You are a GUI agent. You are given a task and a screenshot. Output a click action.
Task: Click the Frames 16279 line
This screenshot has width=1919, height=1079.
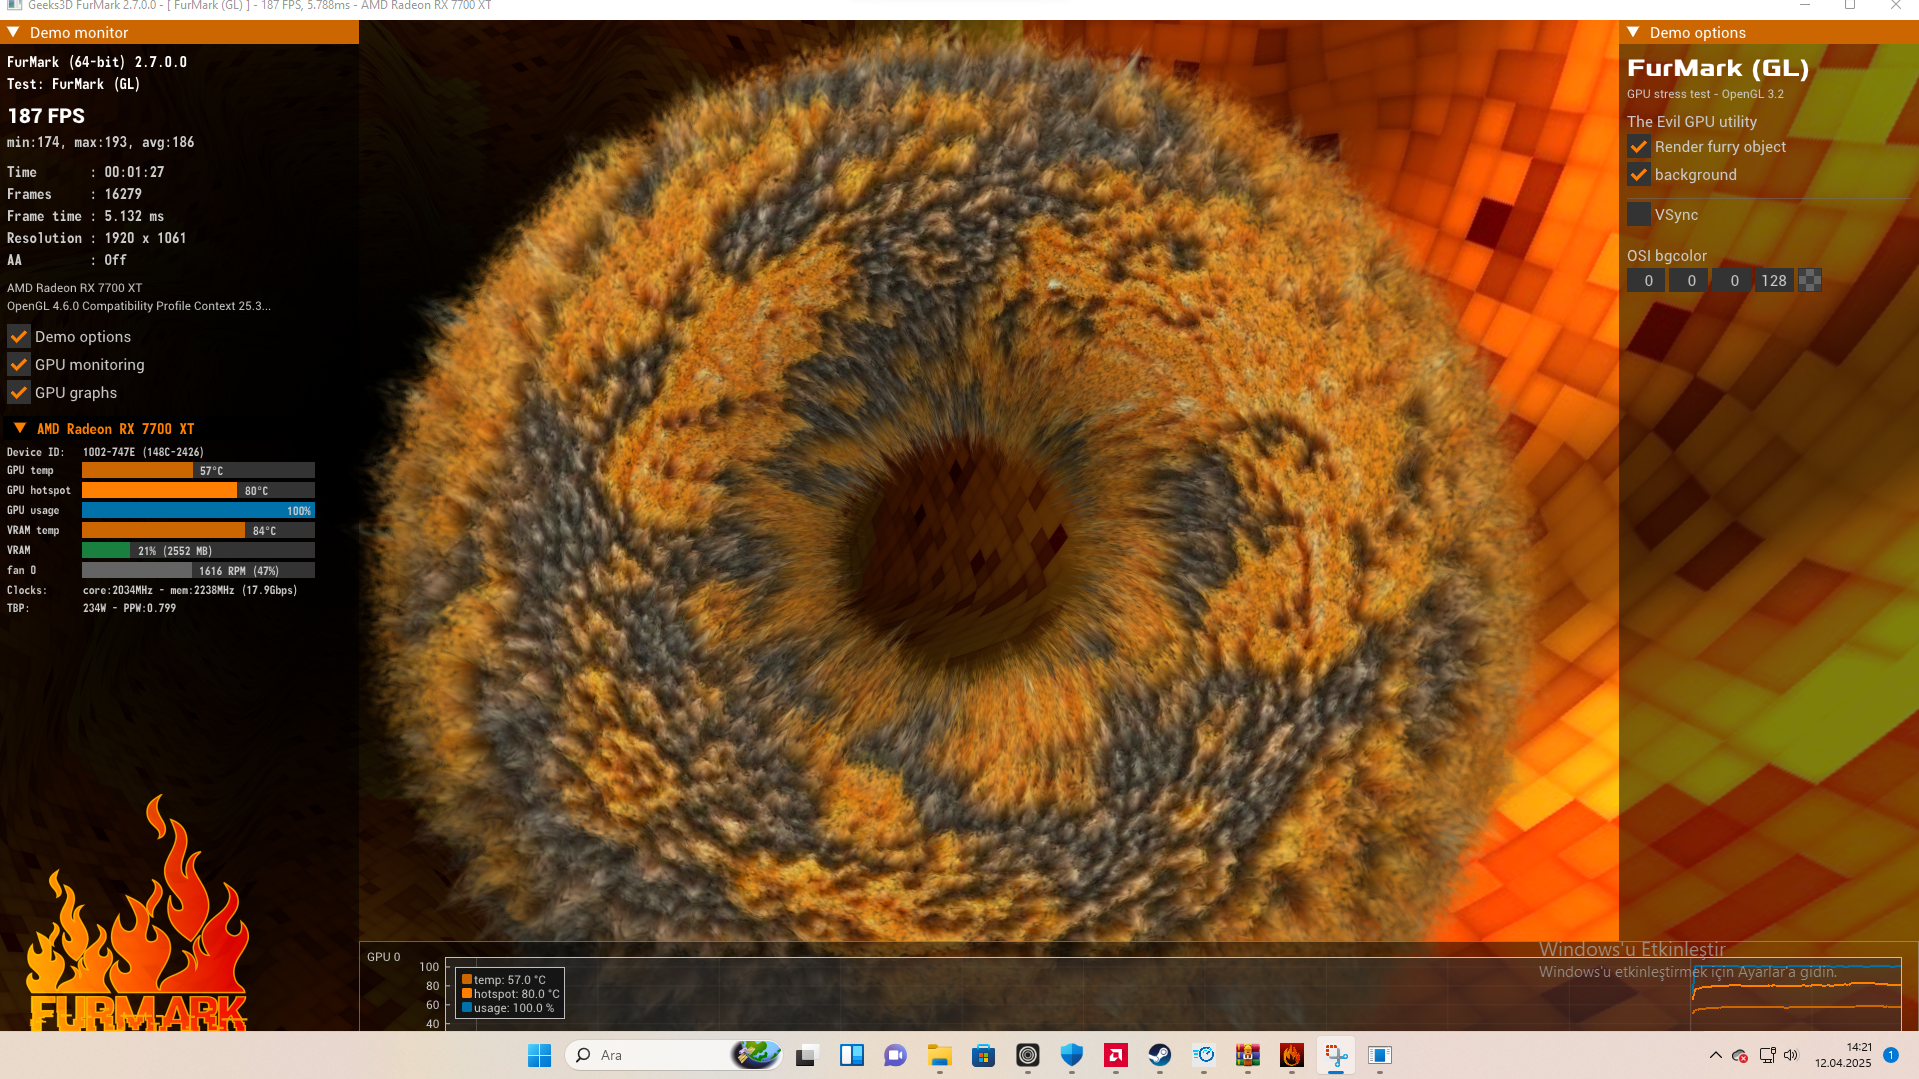tap(75, 194)
